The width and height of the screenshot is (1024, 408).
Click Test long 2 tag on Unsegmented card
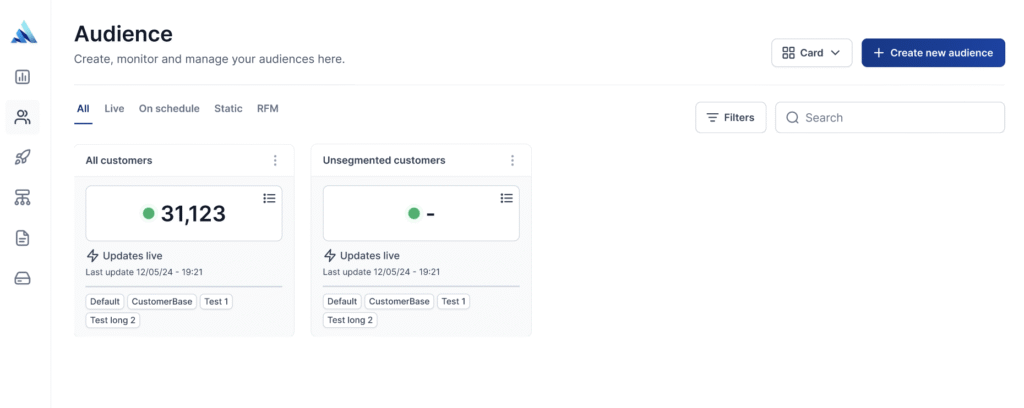click(x=350, y=320)
